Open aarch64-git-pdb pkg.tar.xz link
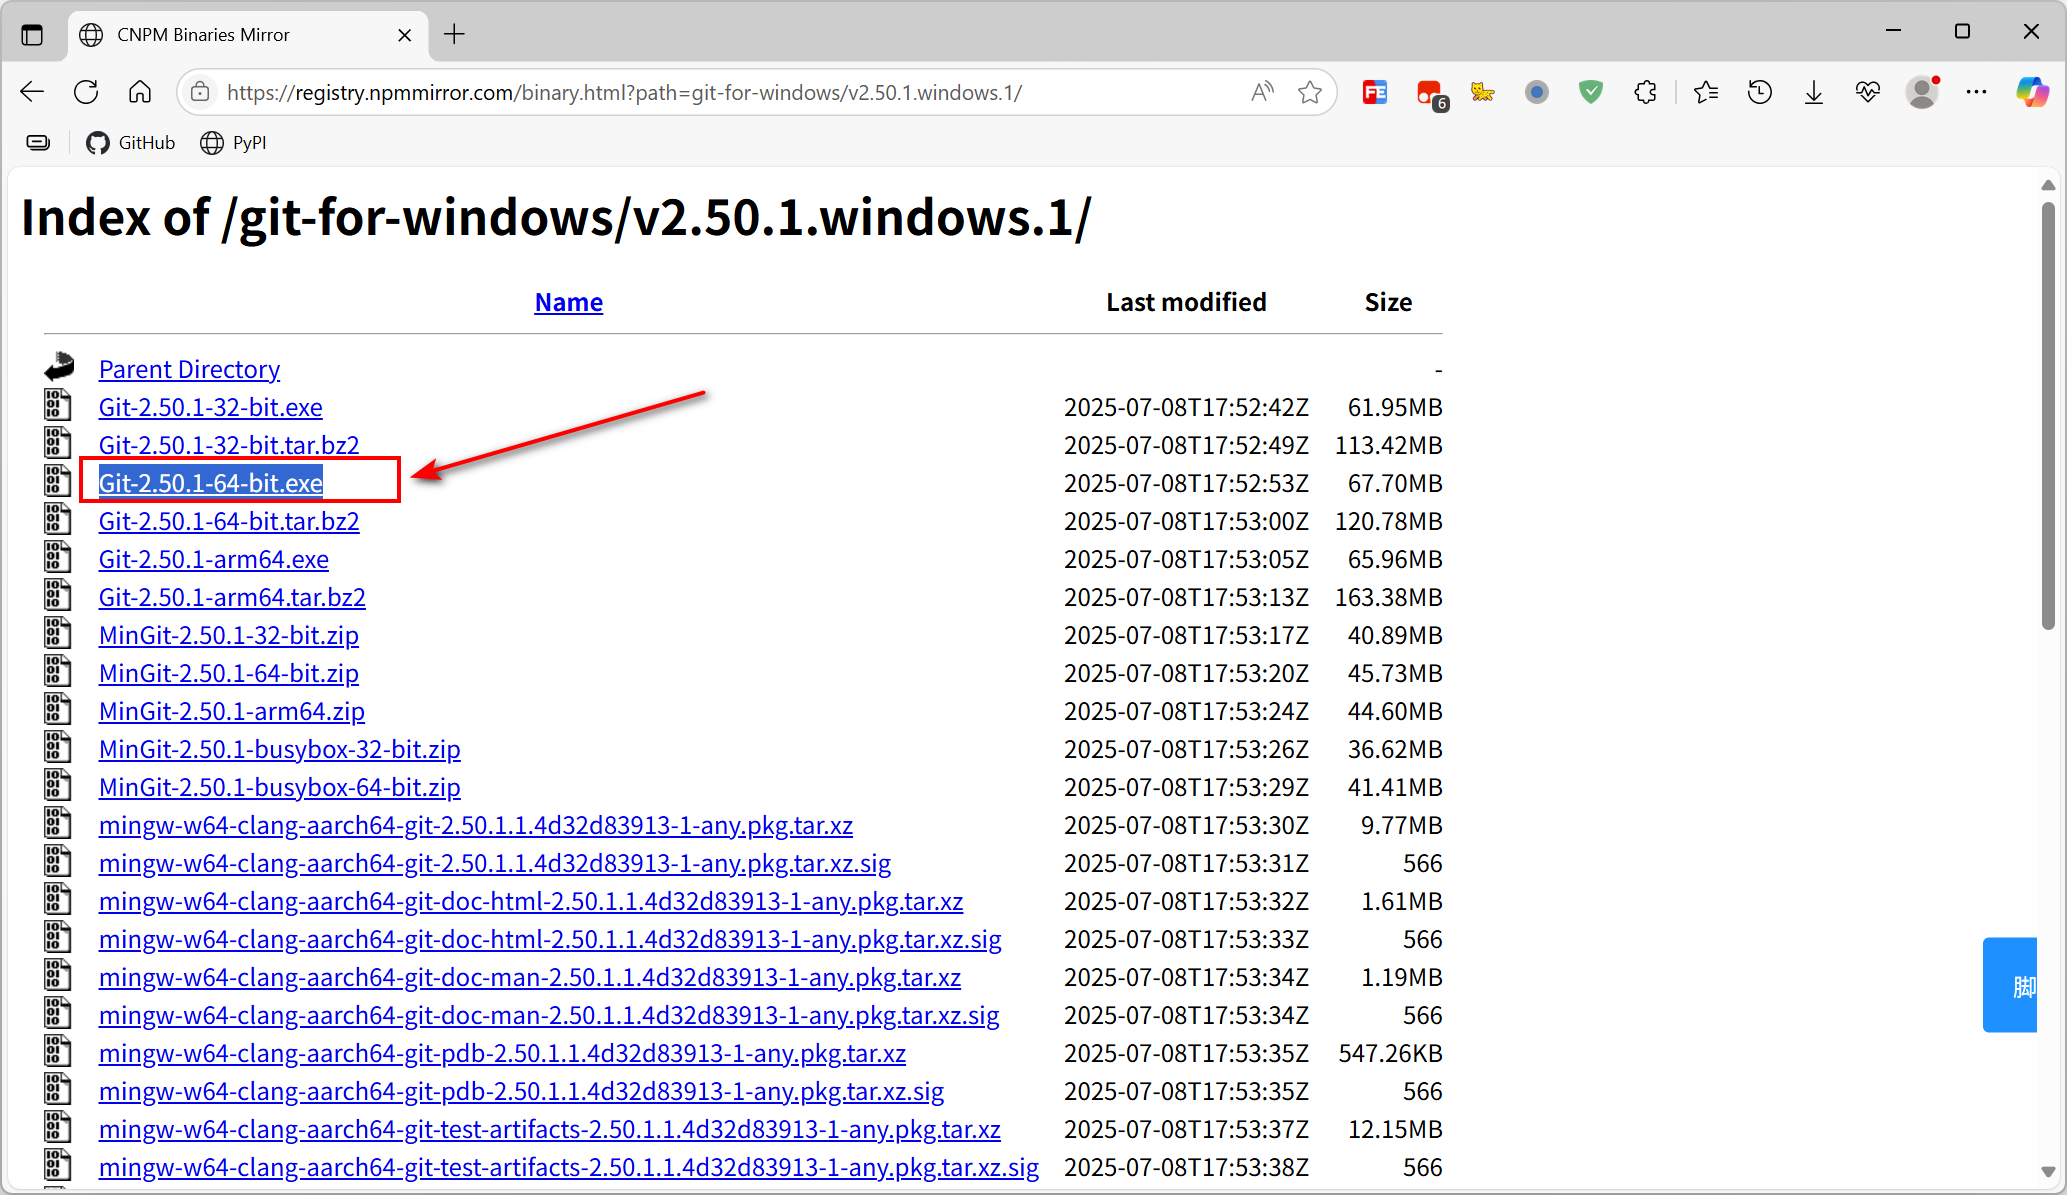2067x1195 pixels. [502, 1053]
